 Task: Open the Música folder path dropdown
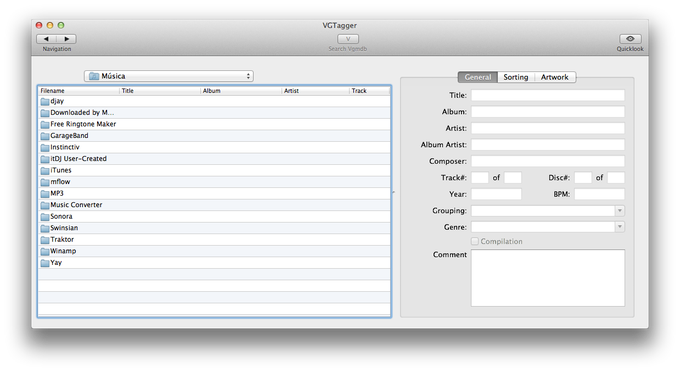pyautogui.click(x=169, y=76)
